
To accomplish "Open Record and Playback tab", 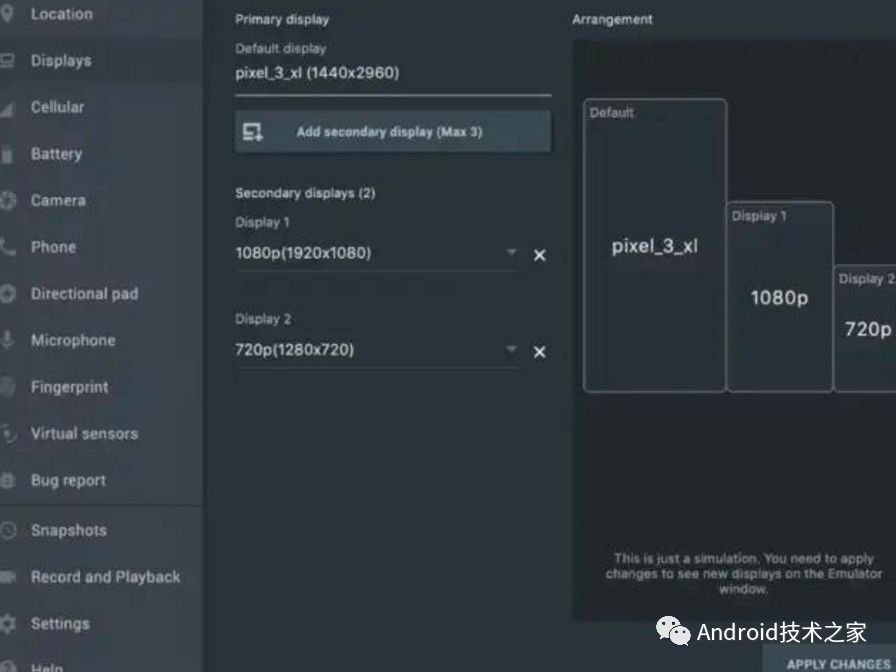I will [x=101, y=577].
